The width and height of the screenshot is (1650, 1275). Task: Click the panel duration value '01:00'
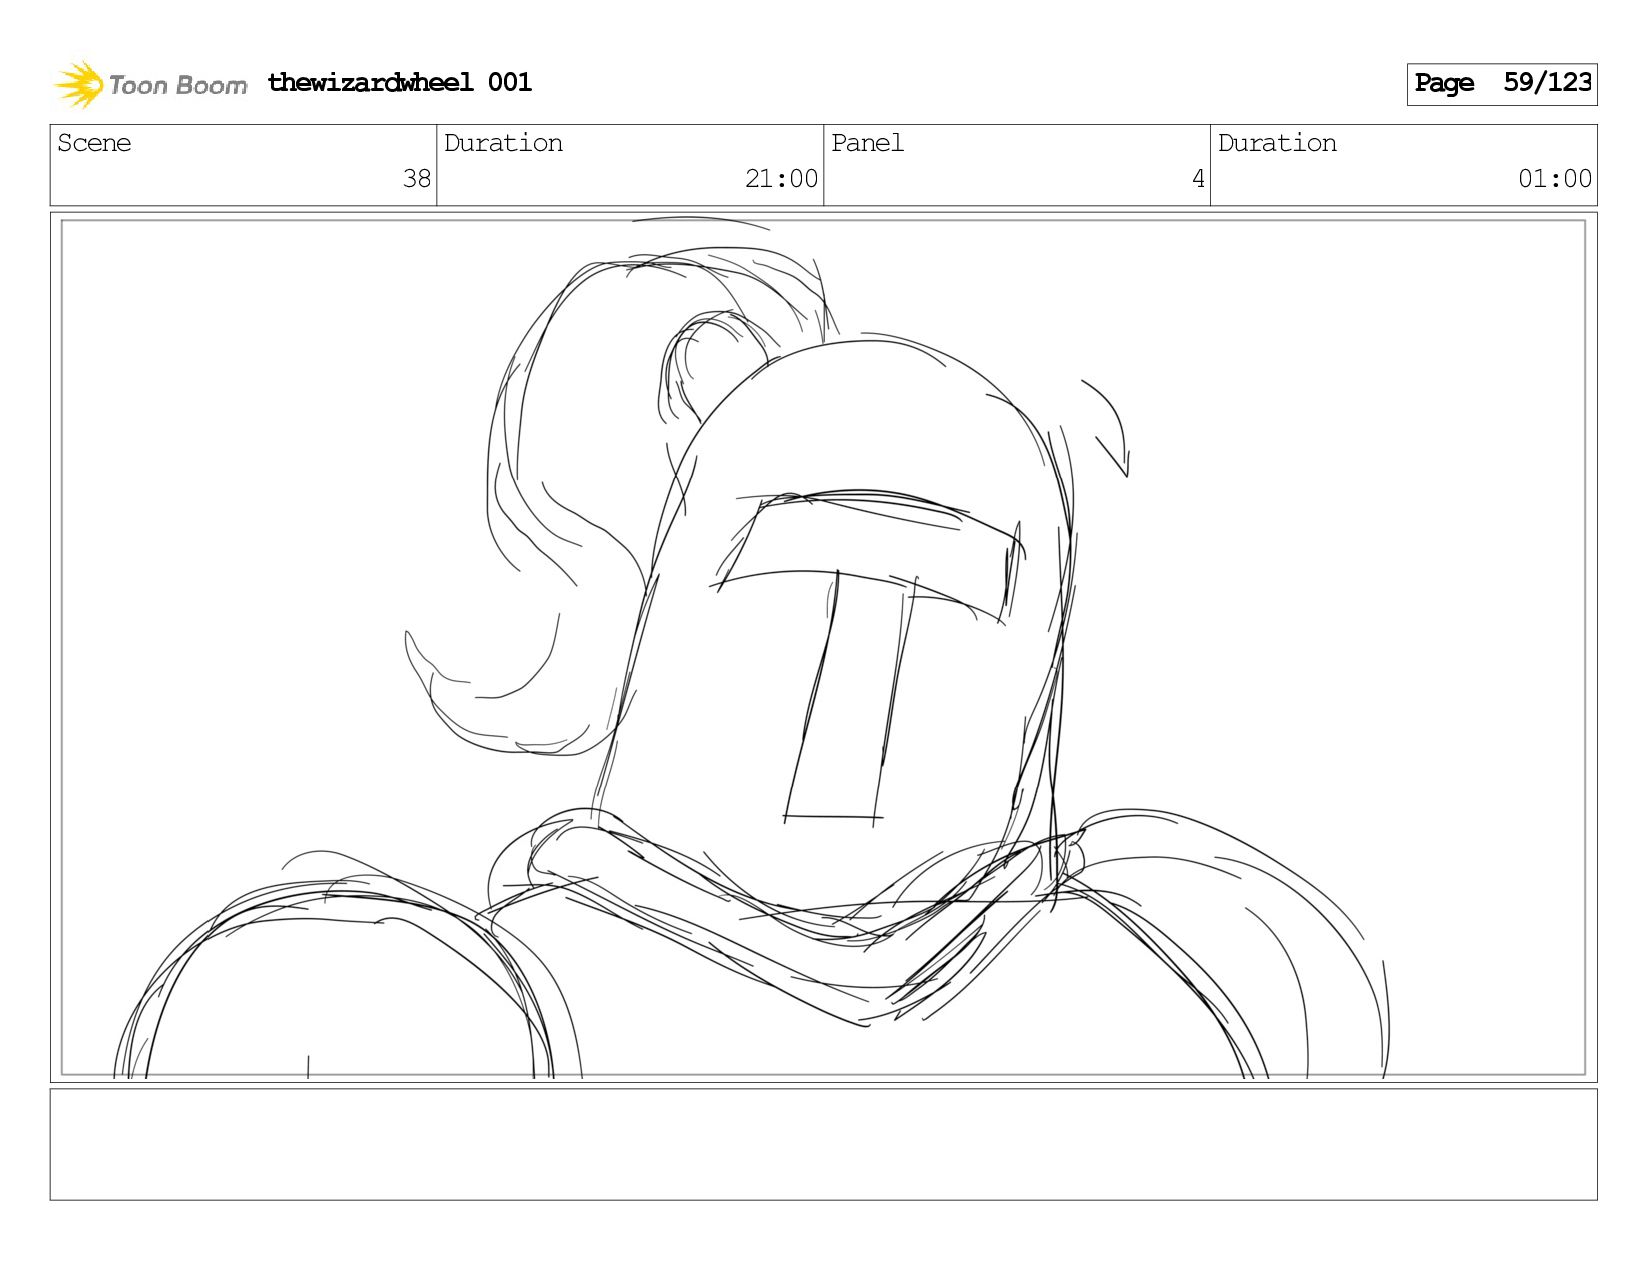click(x=1555, y=179)
